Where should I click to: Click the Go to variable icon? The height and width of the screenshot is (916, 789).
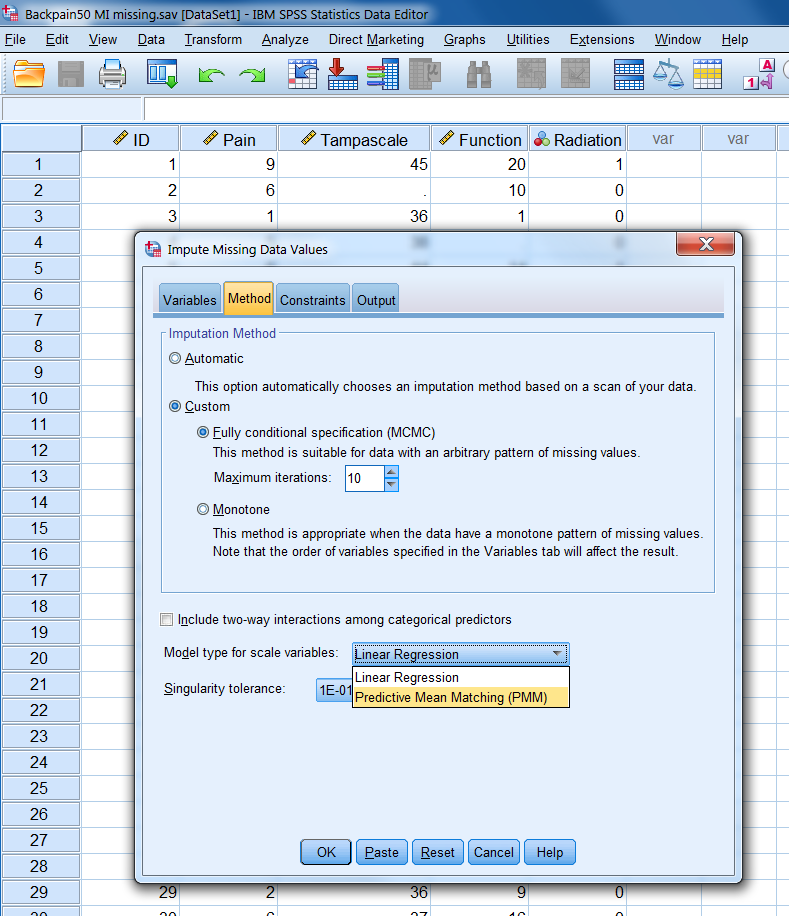(343, 74)
